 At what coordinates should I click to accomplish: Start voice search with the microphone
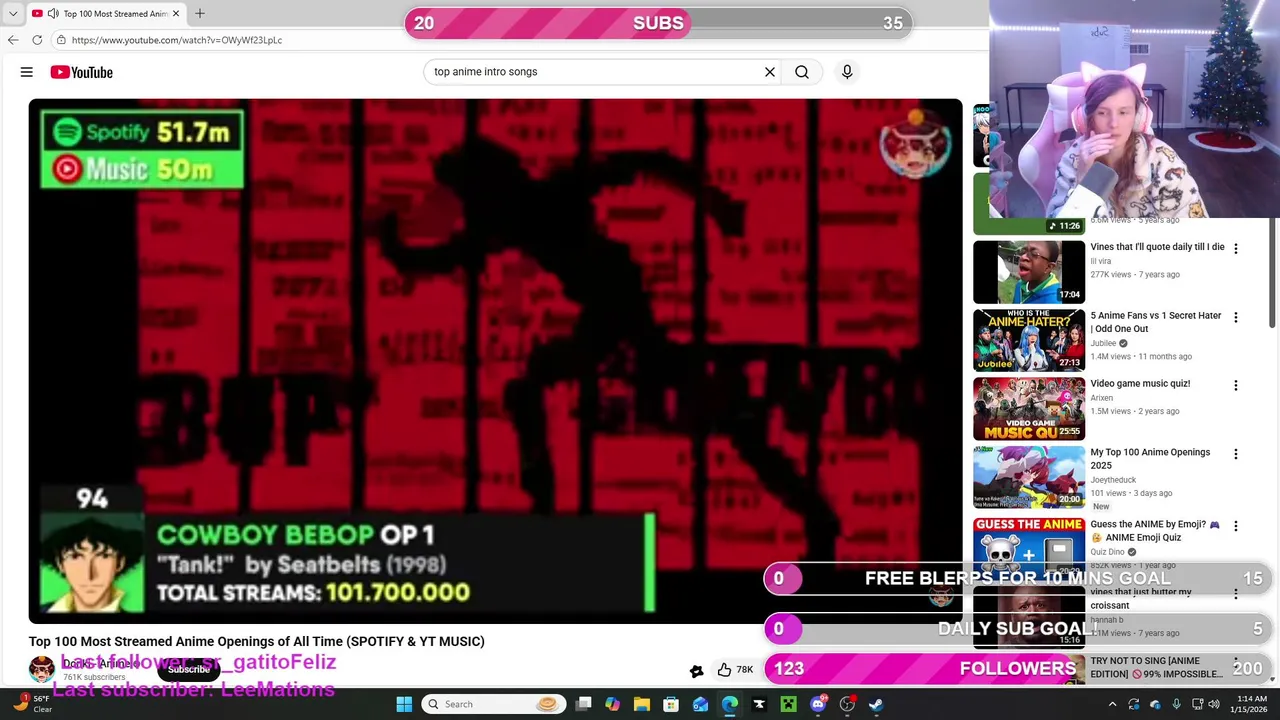click(x=847, y=72)
